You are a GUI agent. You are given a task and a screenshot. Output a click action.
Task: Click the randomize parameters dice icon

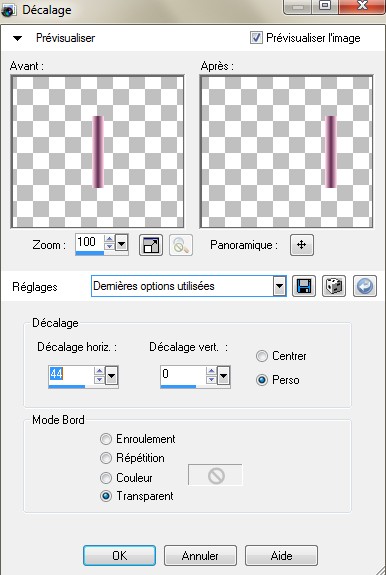tap(334, 286)
